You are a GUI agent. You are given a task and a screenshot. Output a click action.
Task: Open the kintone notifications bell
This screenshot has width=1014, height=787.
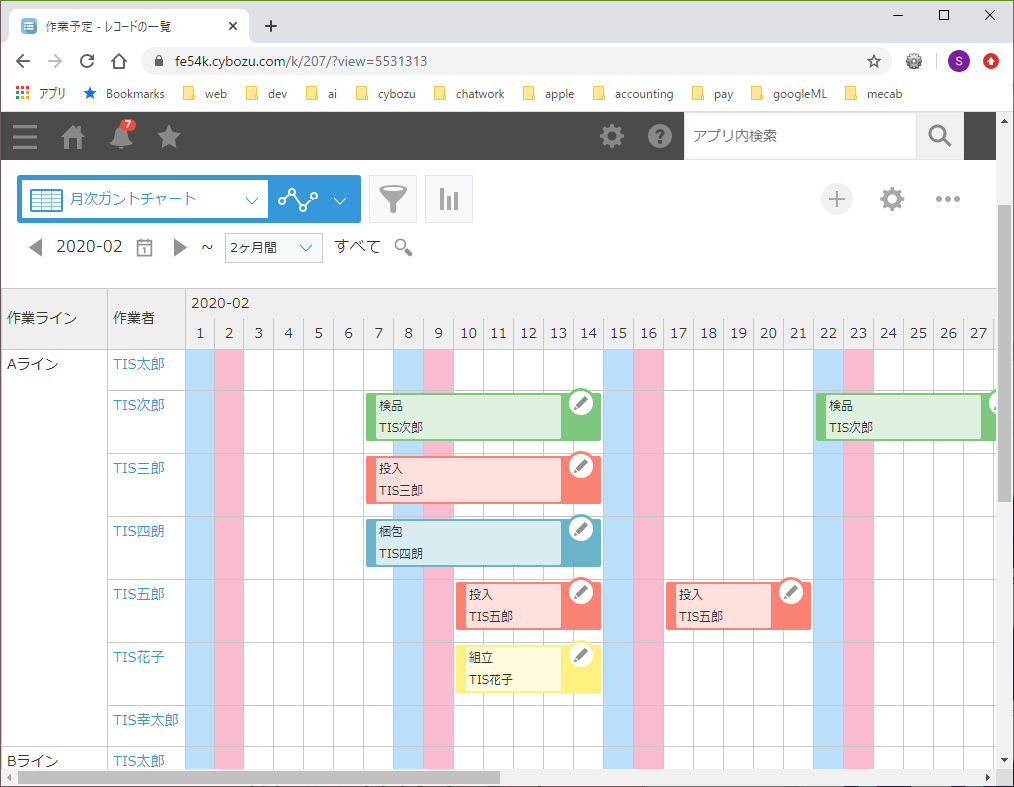[x=121, y=137]
